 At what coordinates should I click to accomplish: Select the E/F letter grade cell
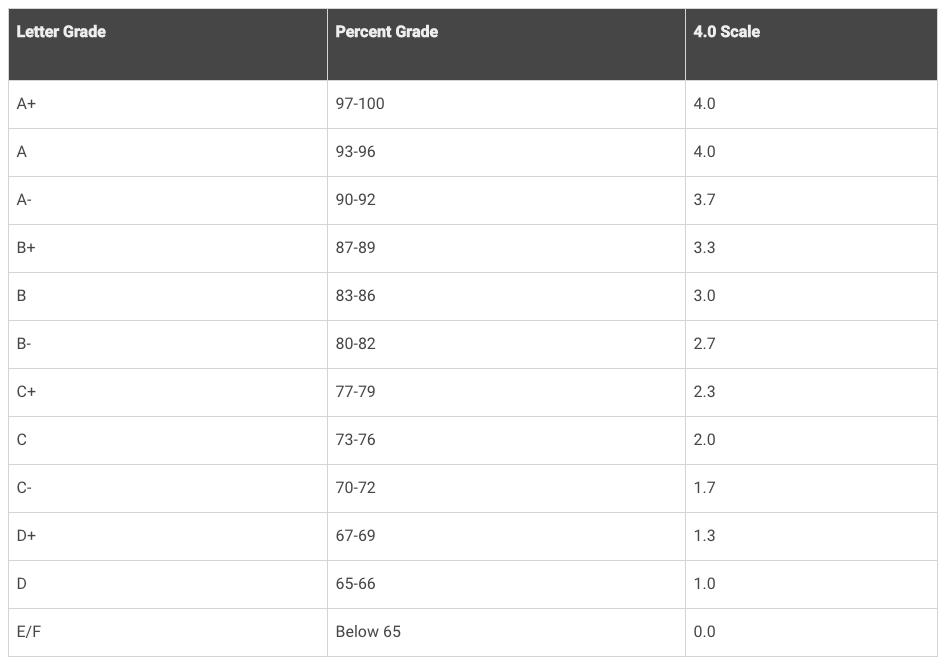(29, 632)
